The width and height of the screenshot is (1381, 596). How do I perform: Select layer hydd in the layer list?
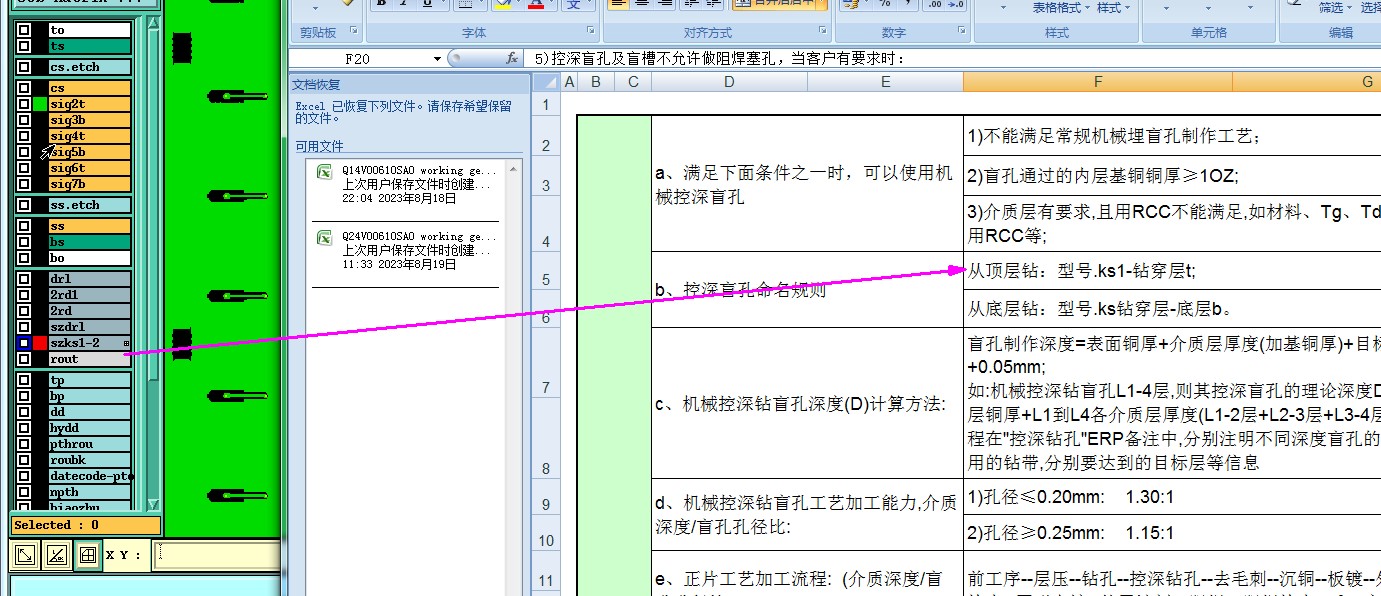tap(90, 428)
